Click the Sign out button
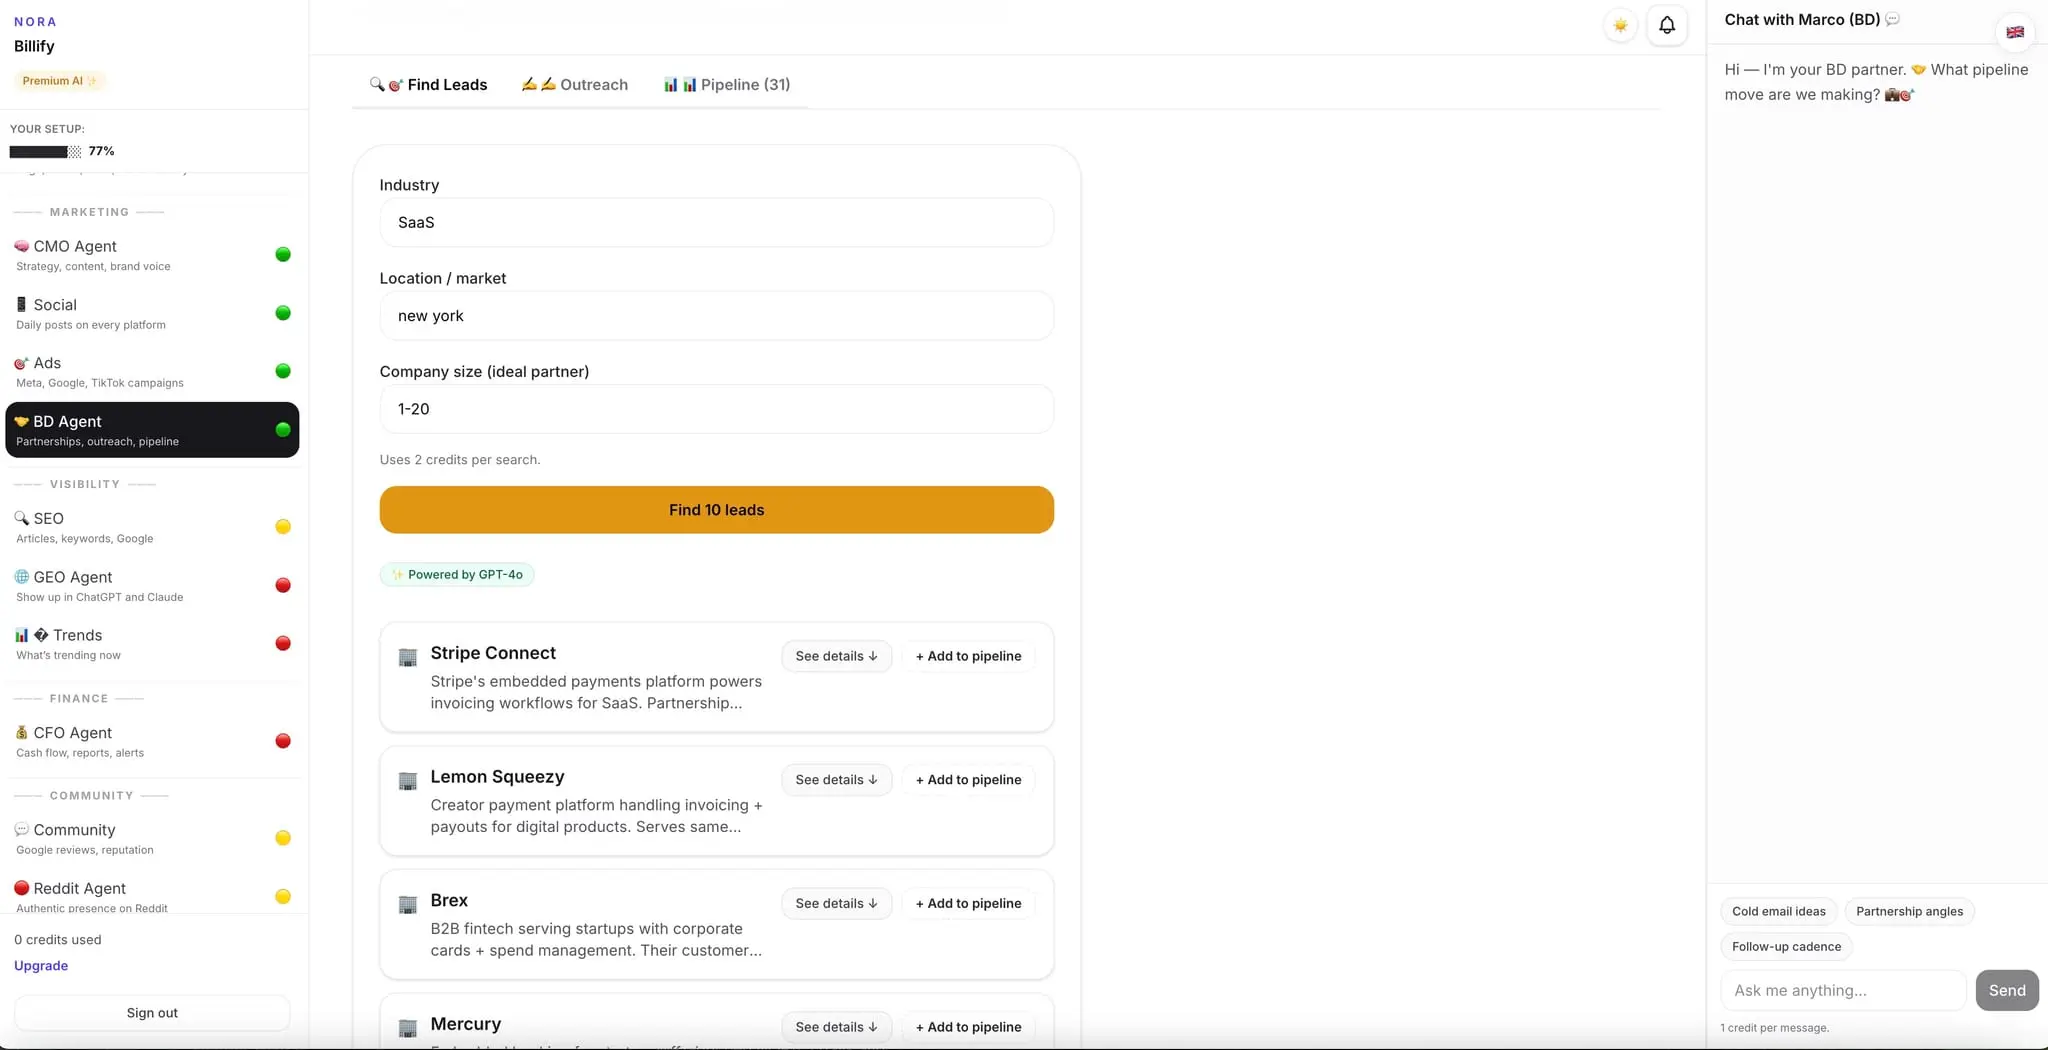 [x=152, y=1013]
